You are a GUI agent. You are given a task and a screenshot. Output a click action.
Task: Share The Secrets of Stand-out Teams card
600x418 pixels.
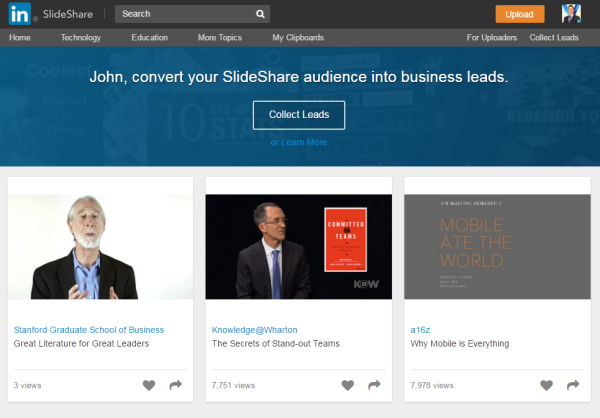pos(374,385)
